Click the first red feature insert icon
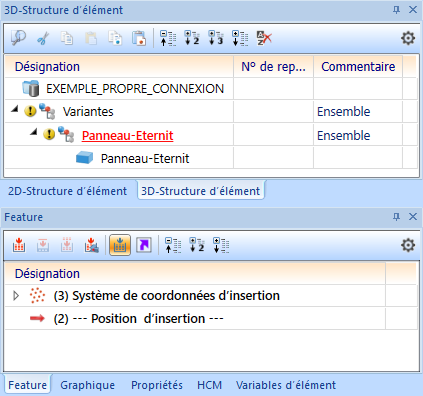 19,245
